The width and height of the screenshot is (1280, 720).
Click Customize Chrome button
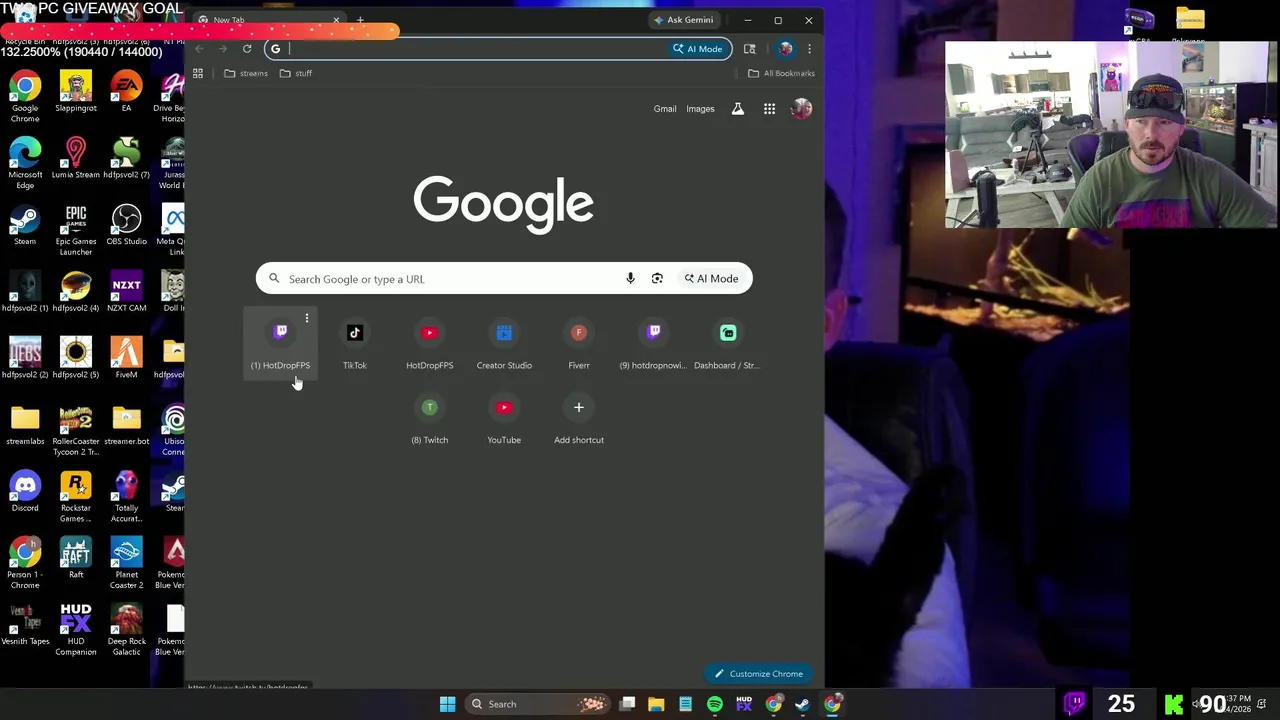pos(759,674)
